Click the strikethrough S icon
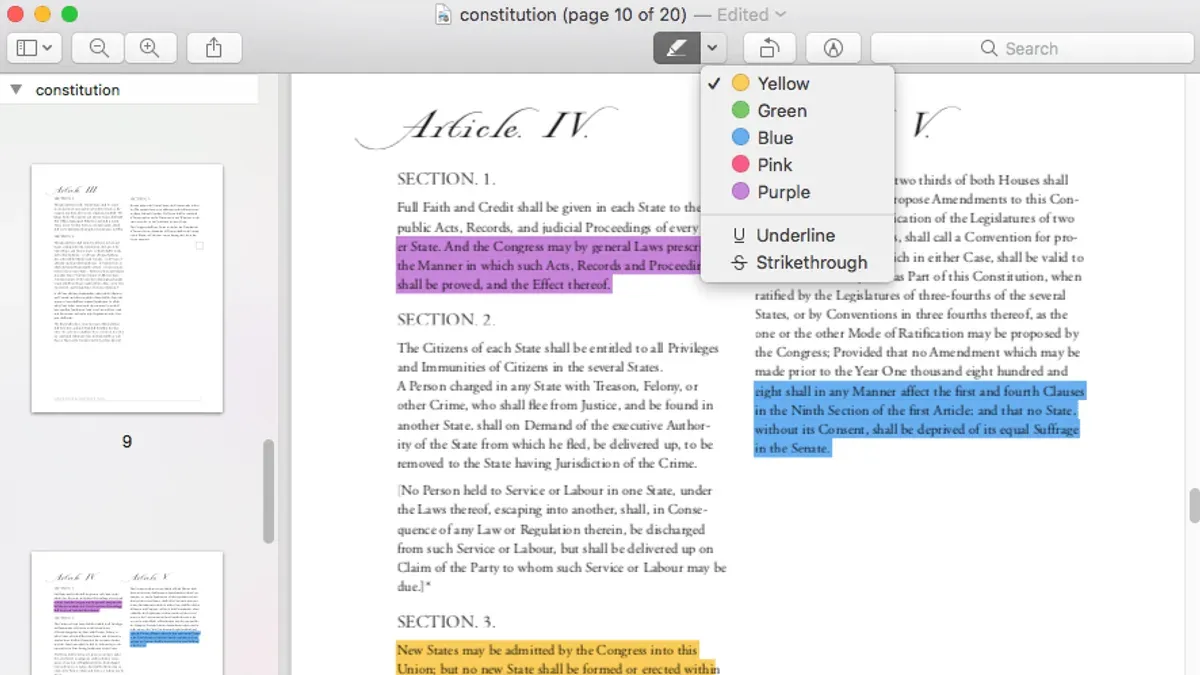Viewport: 1200px width, 675px height. click(739, 262)
